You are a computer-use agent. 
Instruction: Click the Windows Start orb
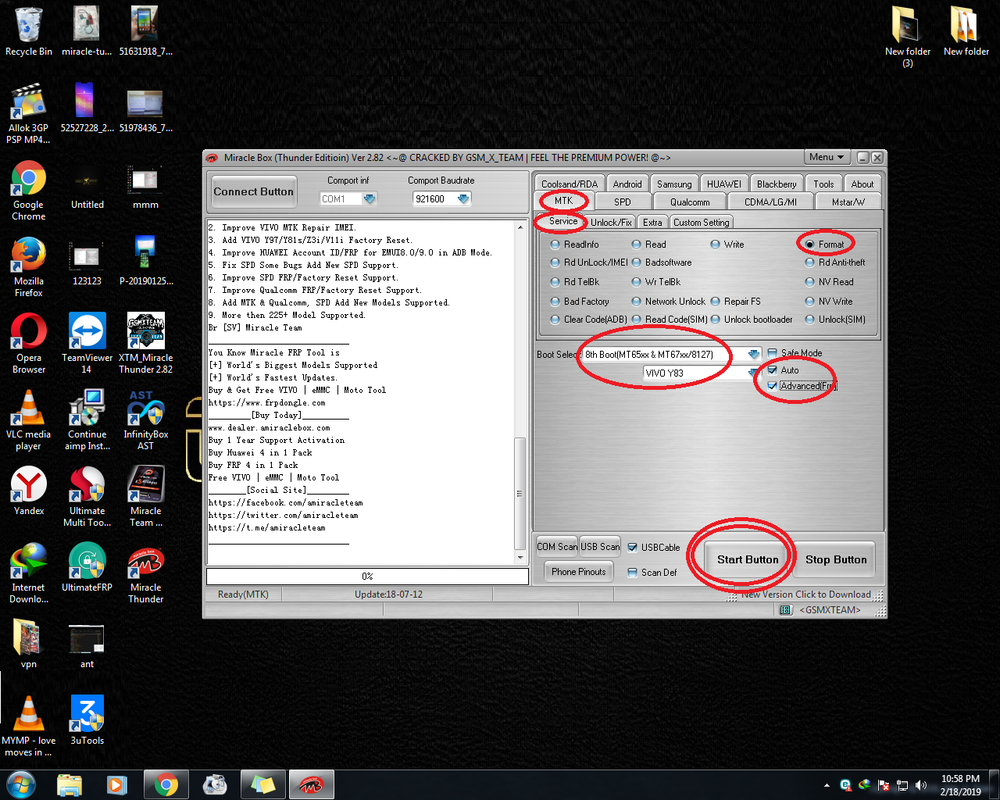tap(20, 784)
